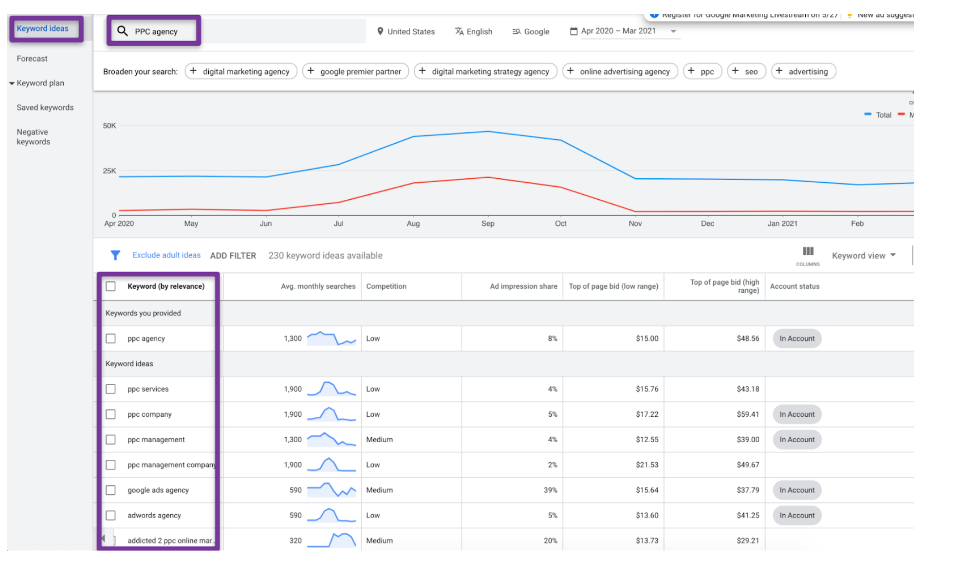Click the search magnifier icon
This screenshot has height=567, width=967.
pyautogui.click(x=122, y=31)
